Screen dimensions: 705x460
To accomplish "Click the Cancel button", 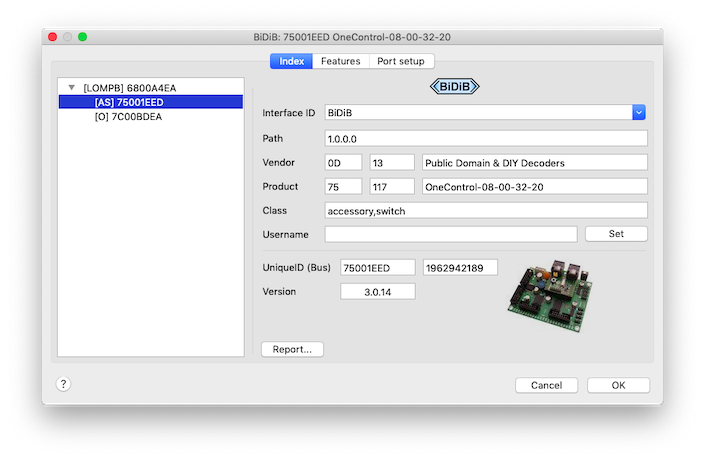I will click(x=546, y=385).
